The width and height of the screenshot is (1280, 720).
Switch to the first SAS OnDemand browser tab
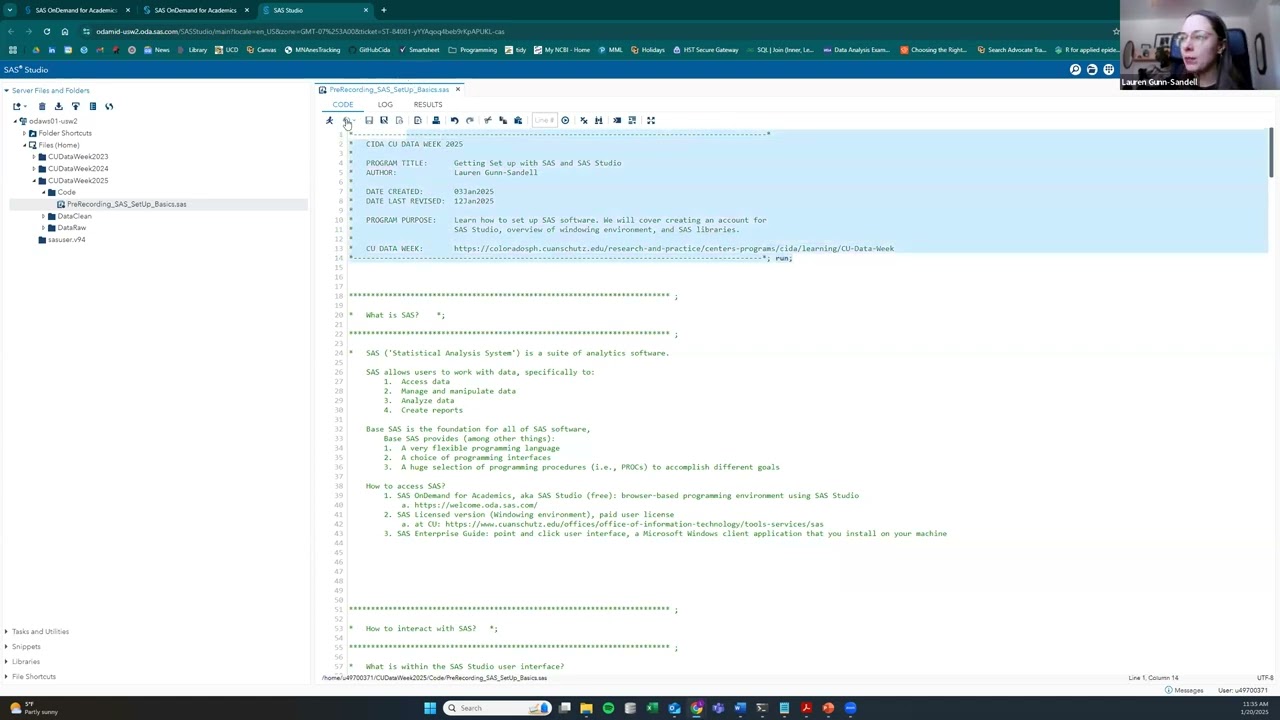point(75,10)
